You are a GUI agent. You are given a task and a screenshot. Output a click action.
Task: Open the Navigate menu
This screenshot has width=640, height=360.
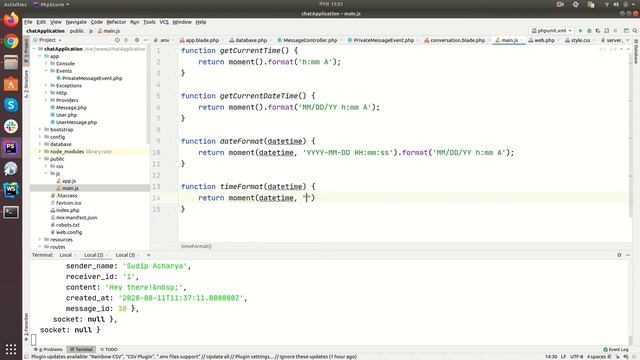click(x=76, y=22)
